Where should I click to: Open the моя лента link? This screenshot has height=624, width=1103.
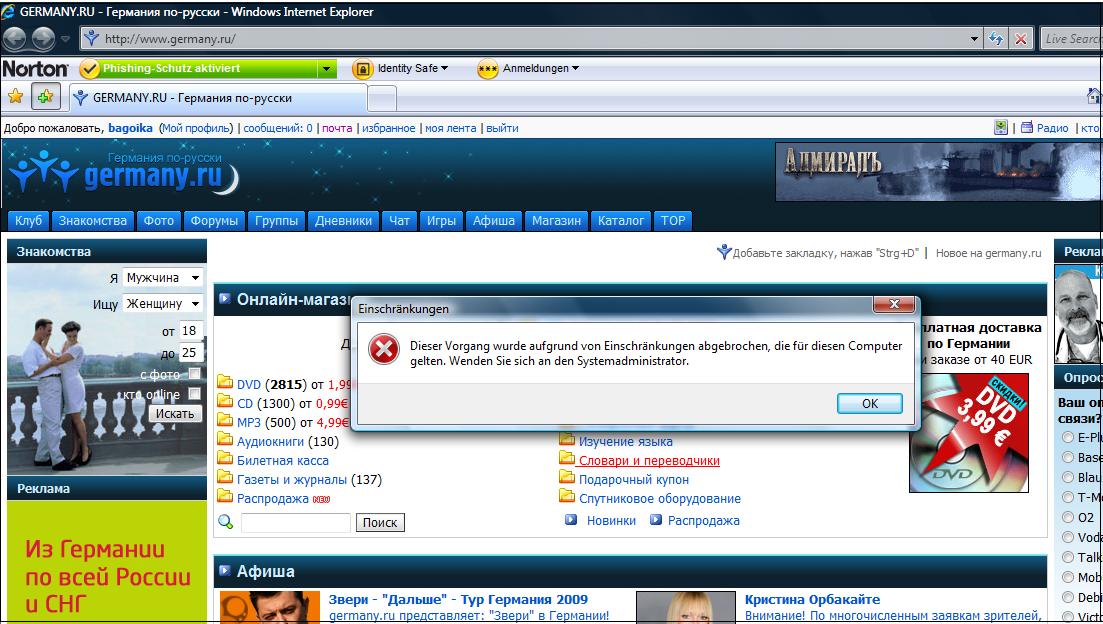[450, 128]
